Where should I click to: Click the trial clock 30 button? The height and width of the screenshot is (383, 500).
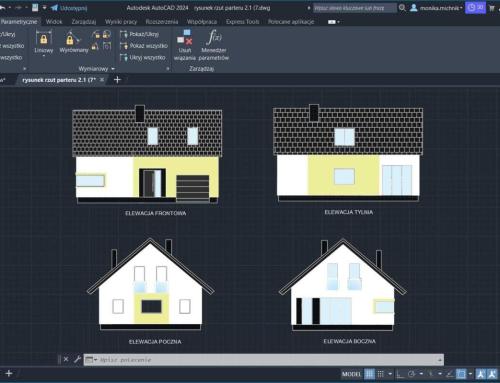coord(475,8)
